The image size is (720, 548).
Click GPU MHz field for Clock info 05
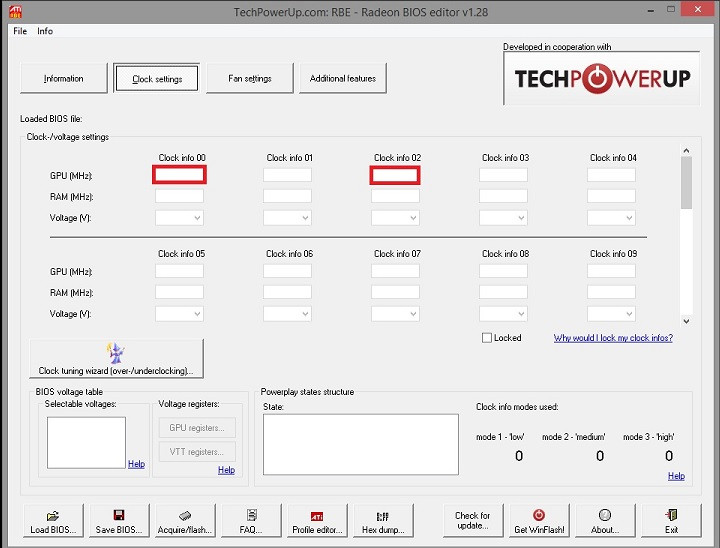point(180,271)
